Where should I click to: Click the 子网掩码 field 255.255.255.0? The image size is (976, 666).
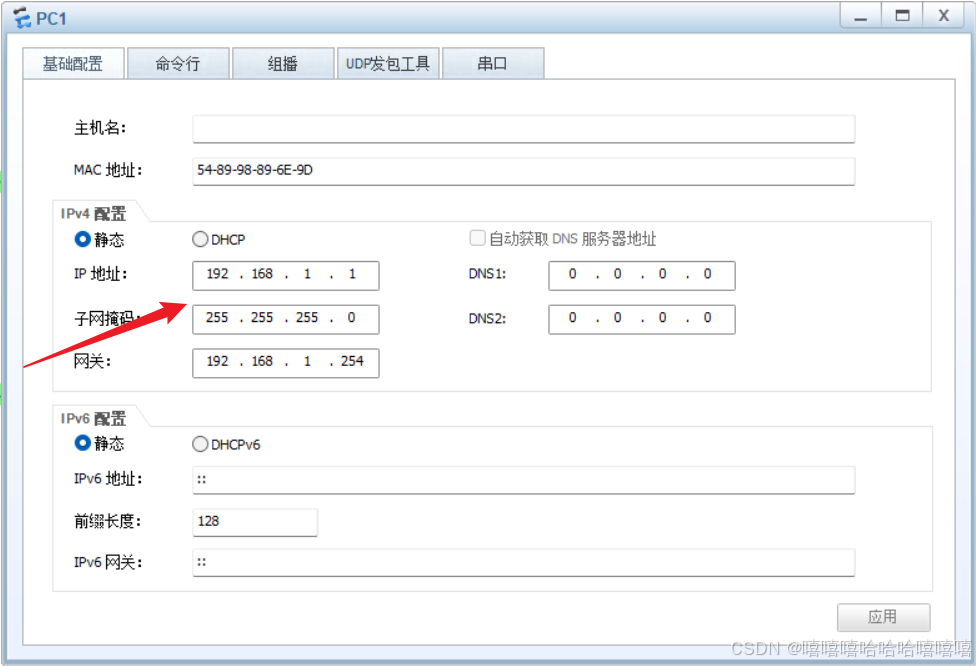pos(286,319)
